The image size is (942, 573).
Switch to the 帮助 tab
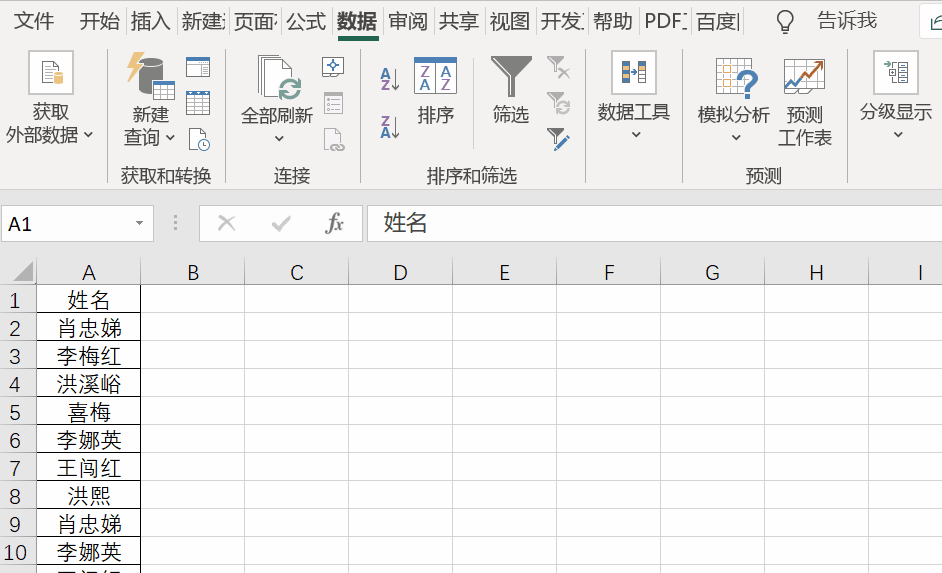click(613, 21)
